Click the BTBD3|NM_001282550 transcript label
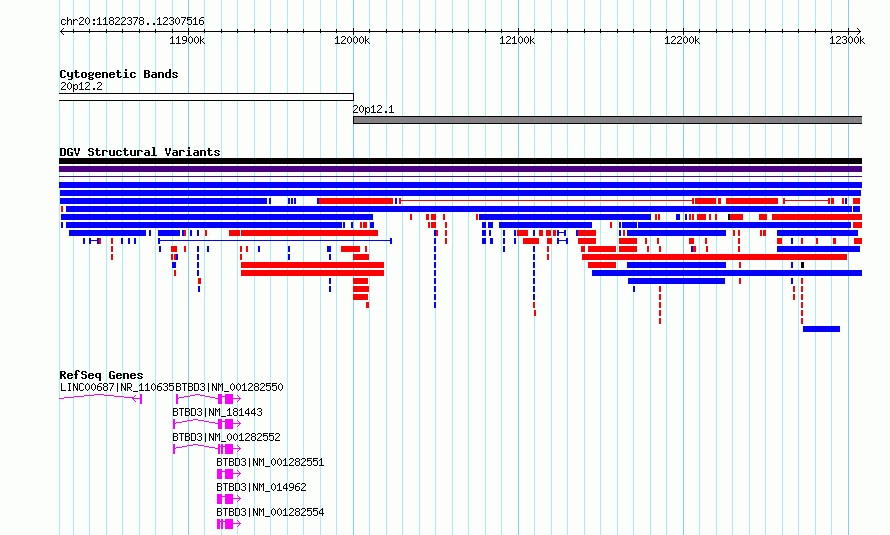This screenshot has width=890, height=535. pyautogui.click(x=229, y=387)
